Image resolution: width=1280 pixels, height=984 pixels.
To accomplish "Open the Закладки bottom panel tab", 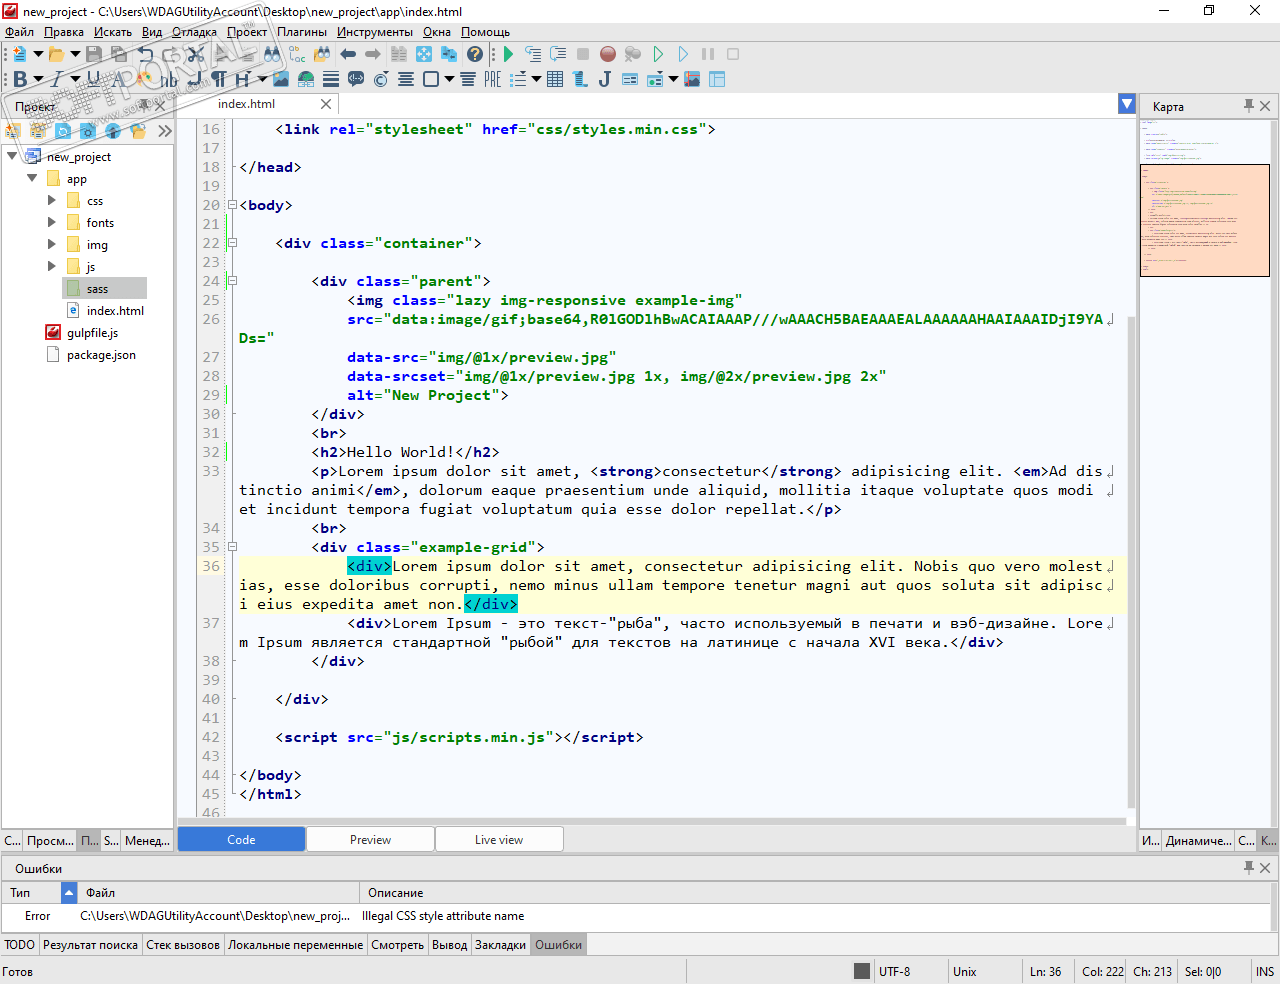I will (x=500, y=945).
